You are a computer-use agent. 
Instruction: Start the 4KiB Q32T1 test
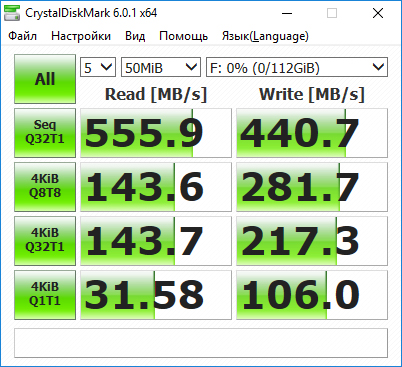(45, 241)
